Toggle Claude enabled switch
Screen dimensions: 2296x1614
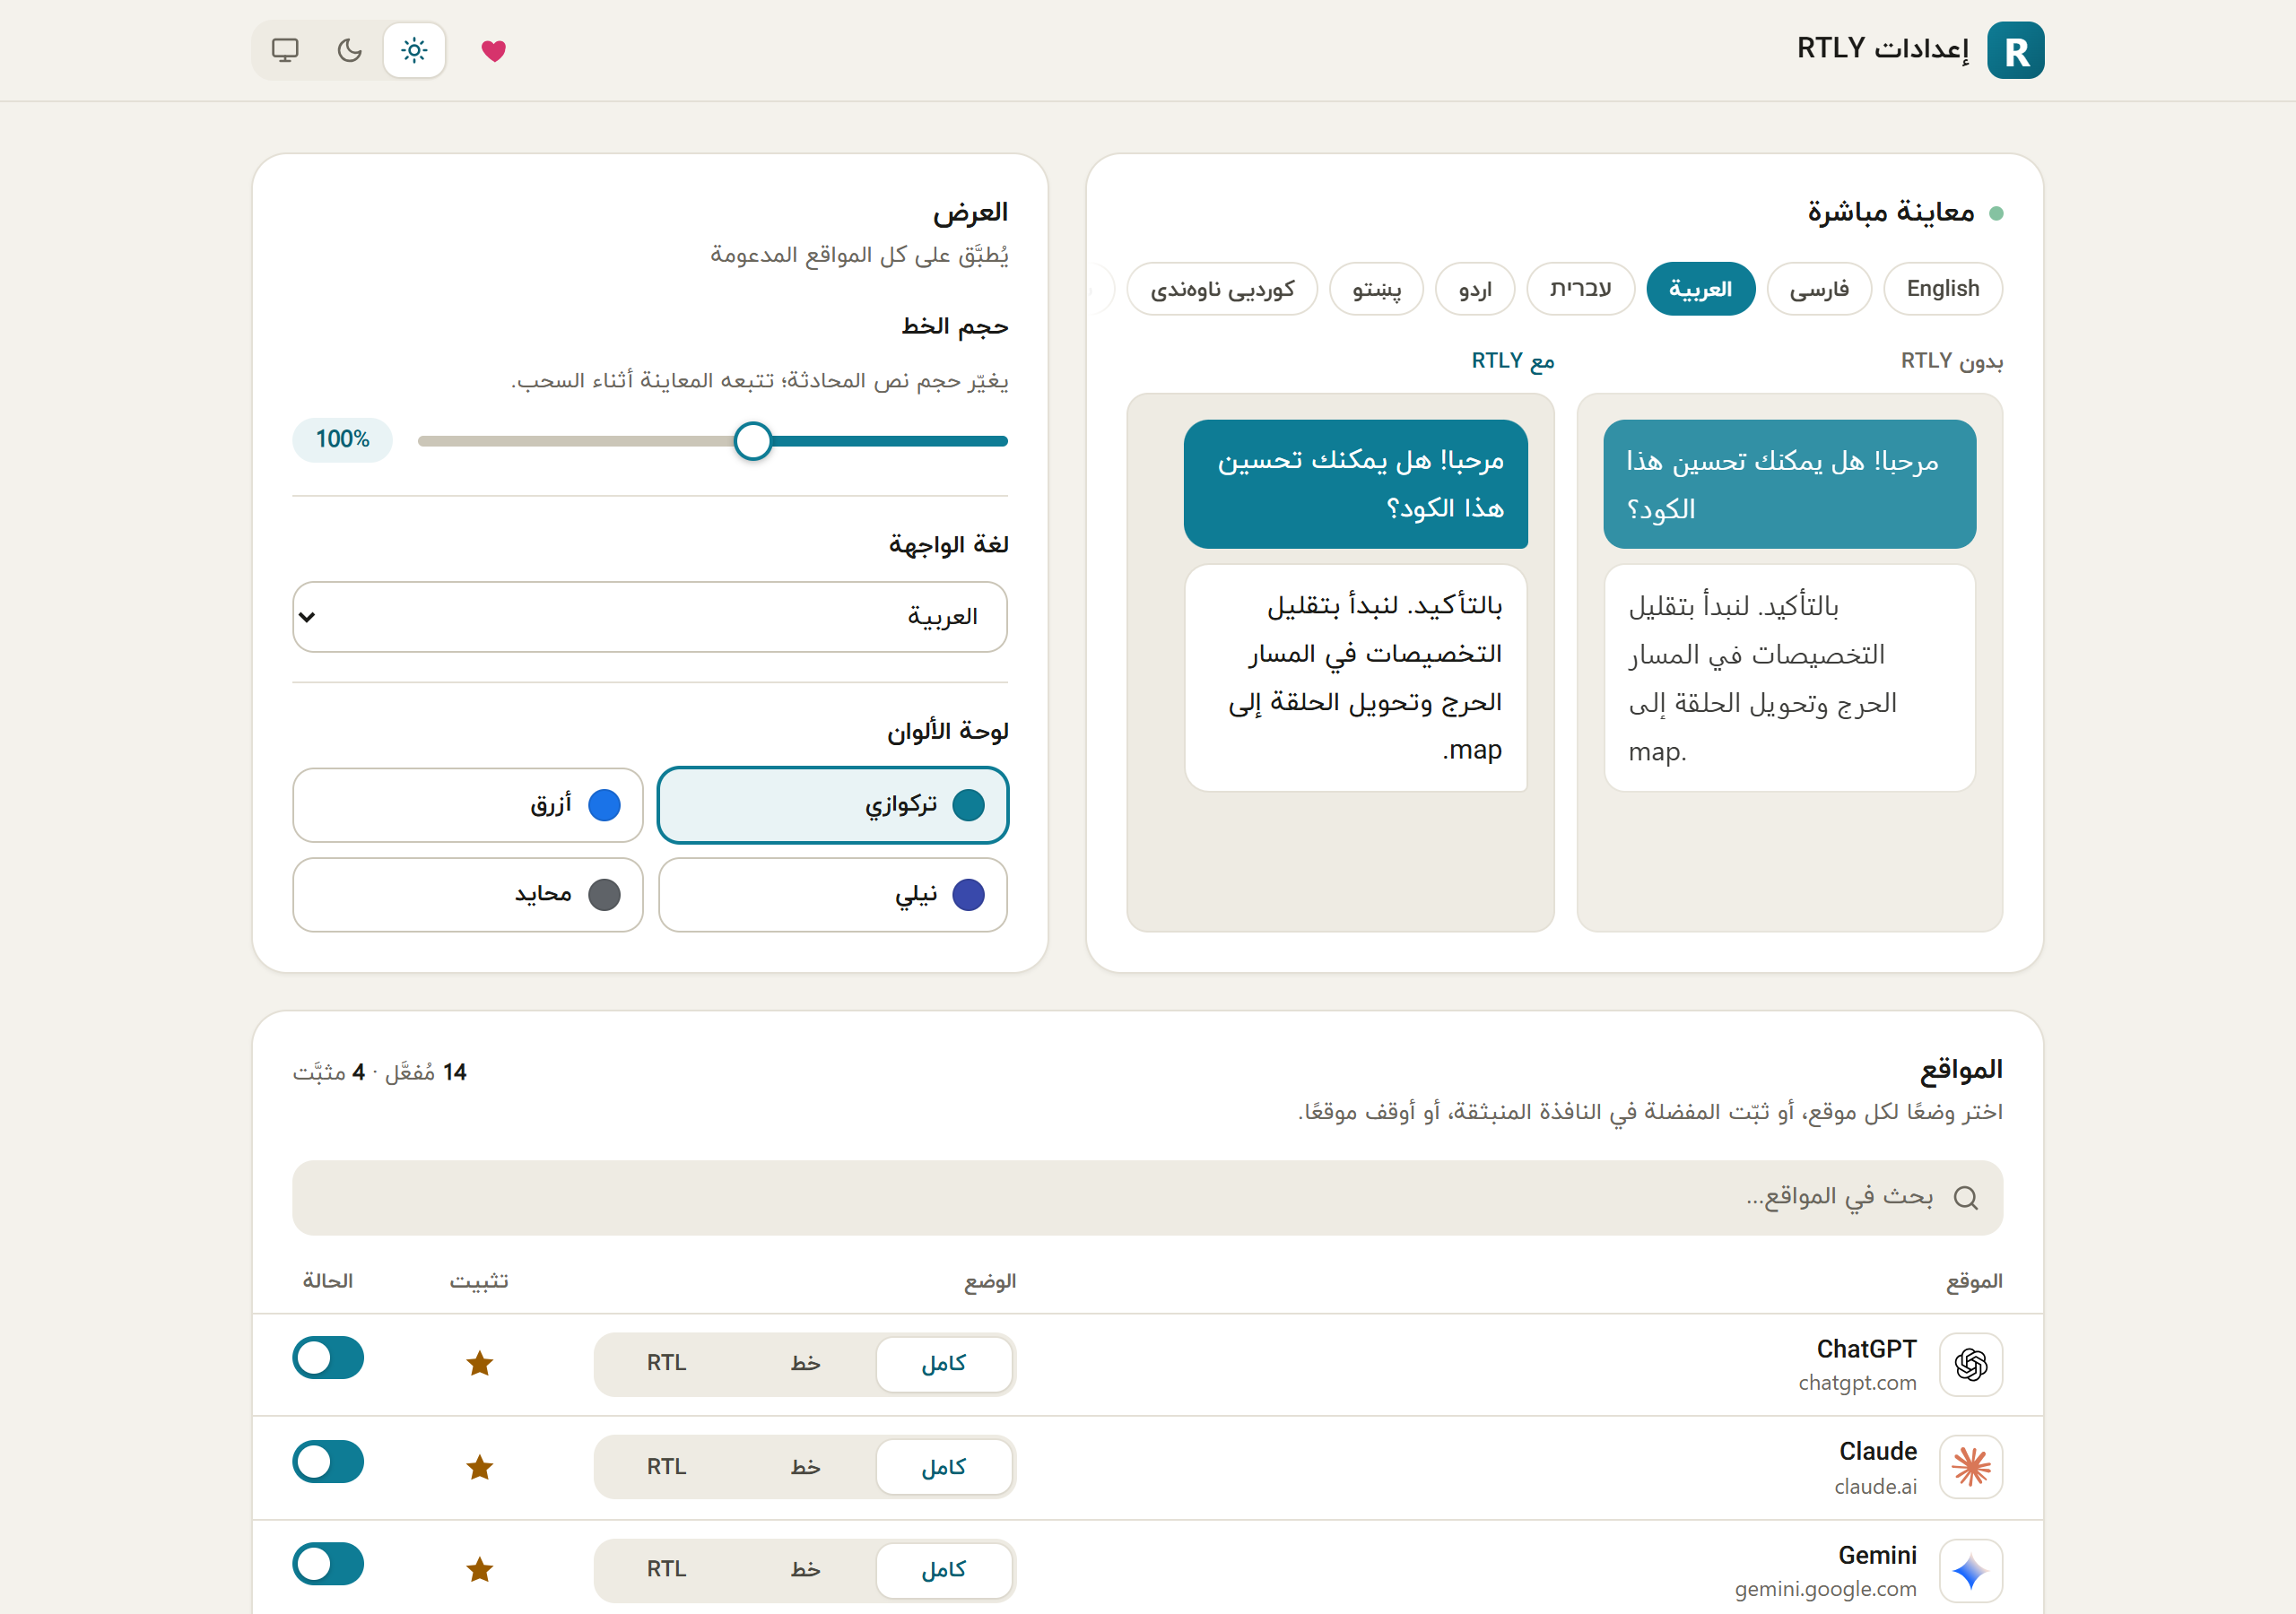[328, 1461]
